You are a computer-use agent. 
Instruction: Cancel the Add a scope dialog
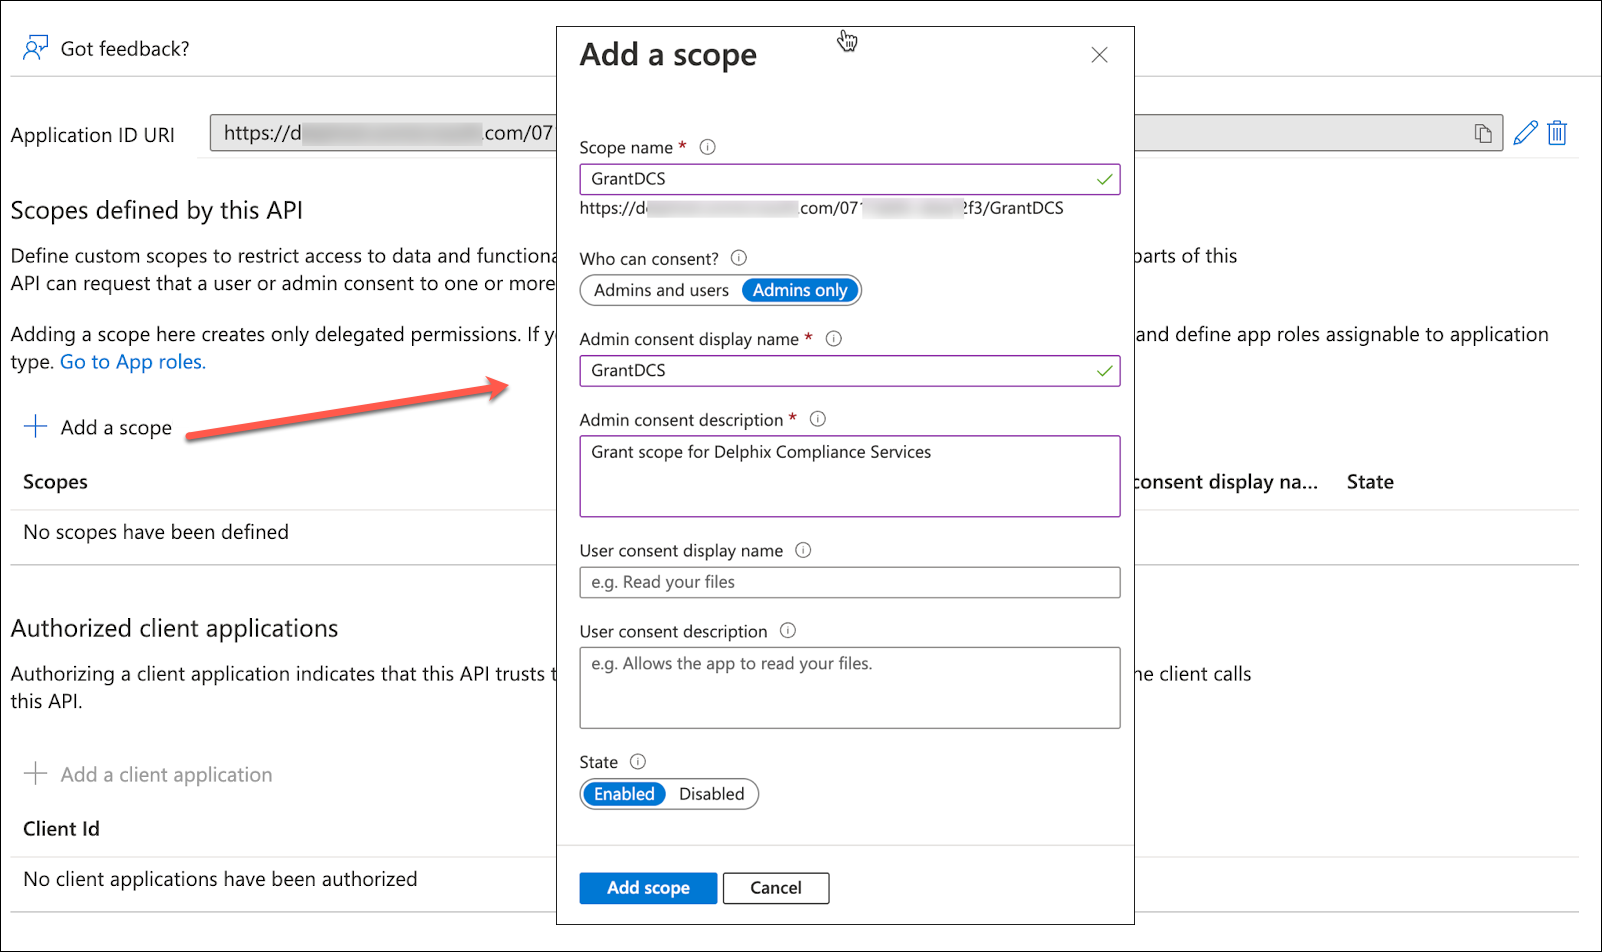click(775, 888)
